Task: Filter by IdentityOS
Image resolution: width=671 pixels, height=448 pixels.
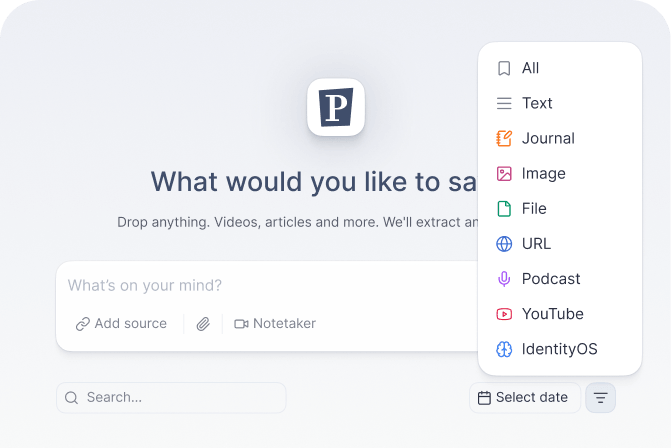Action: click(x=559, y=349)
